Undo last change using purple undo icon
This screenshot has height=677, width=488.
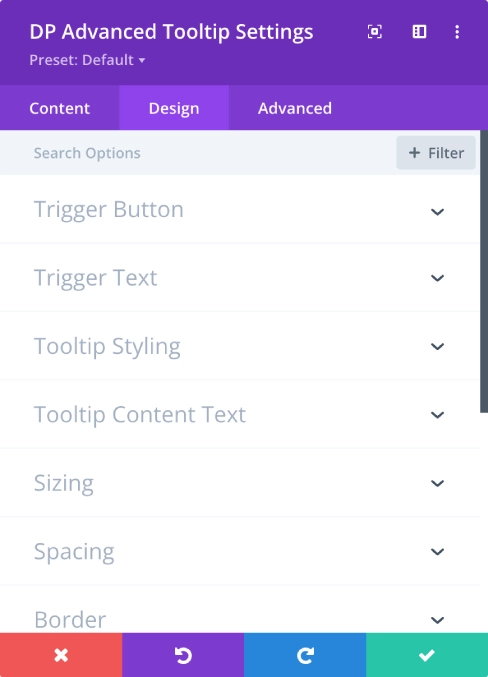tap(183, 655)
